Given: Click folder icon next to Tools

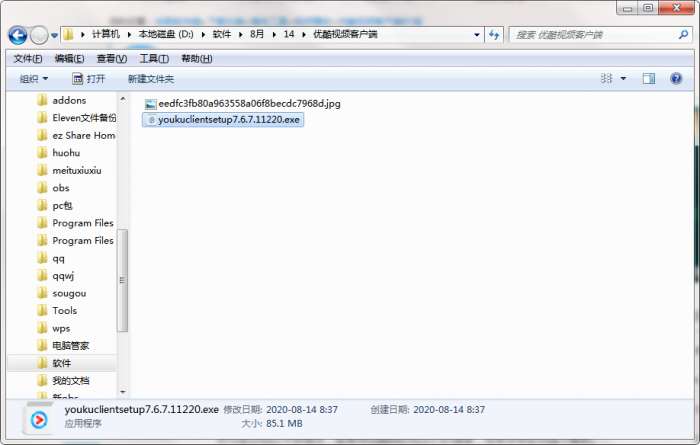Looking at the screenshot, I should tap(42, 310).
